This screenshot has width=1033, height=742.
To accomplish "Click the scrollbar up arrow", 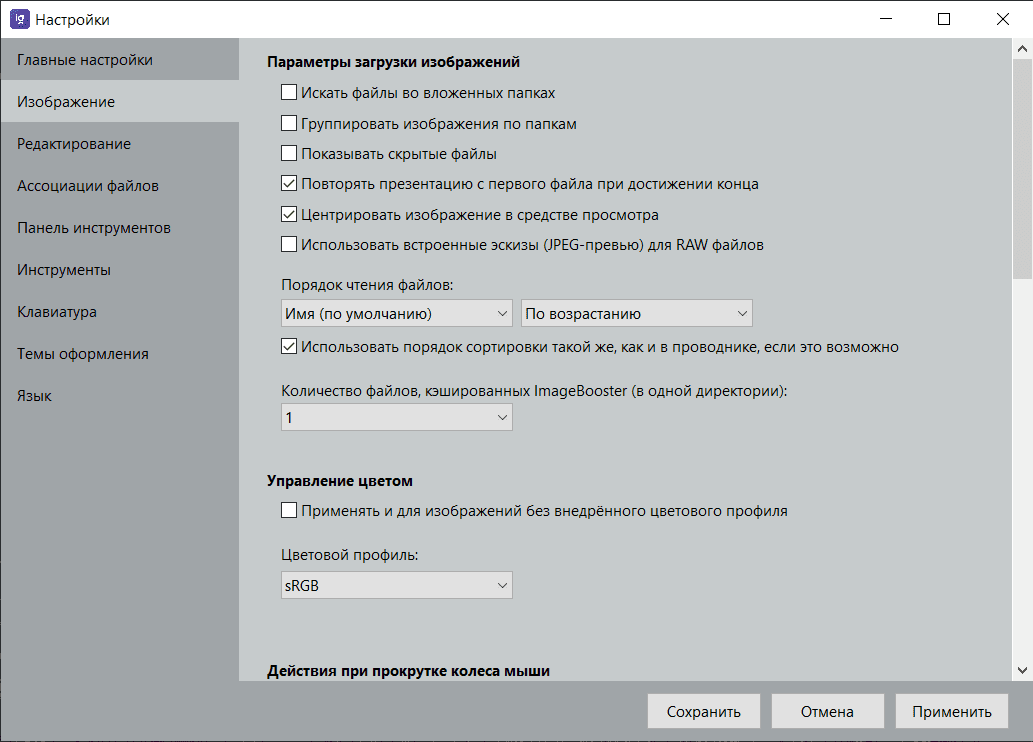I will click(x=1023, y=49).
